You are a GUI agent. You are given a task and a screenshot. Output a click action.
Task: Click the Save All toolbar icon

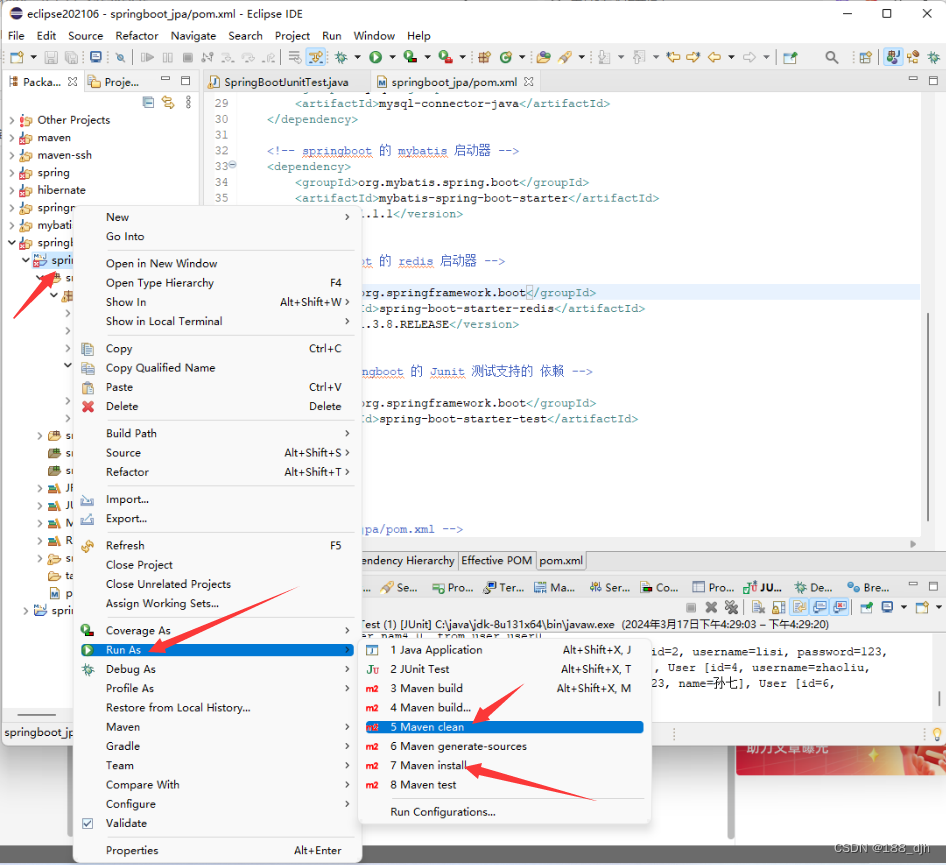point(71,57)
